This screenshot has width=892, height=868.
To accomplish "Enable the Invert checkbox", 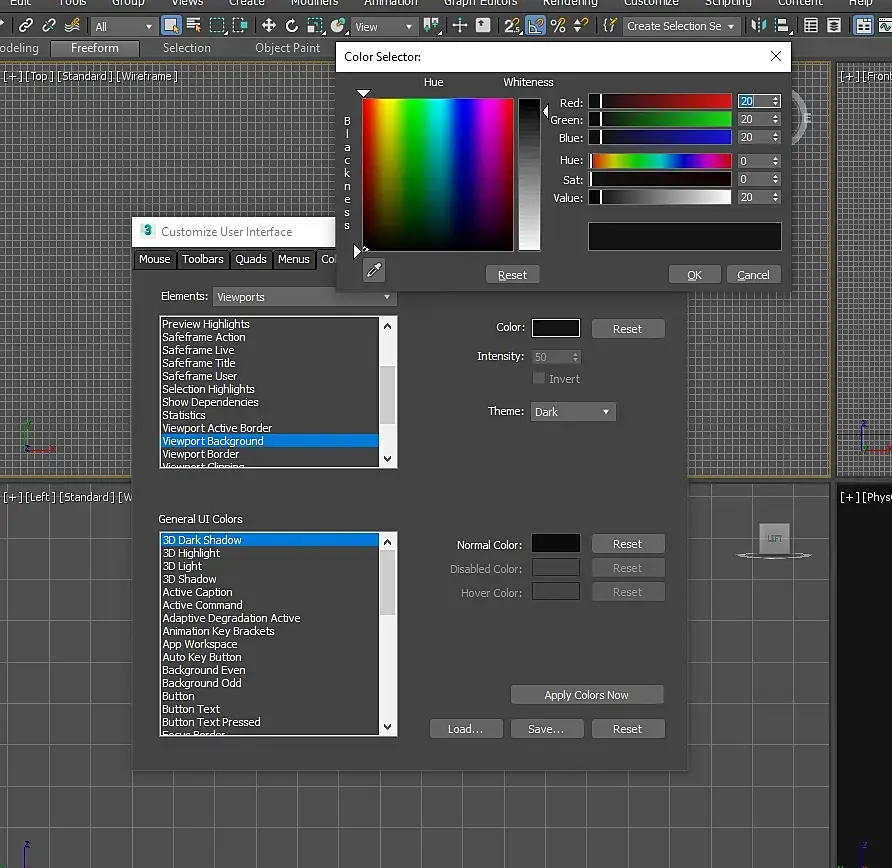I will pyautogui.click(x=540, y=379).
